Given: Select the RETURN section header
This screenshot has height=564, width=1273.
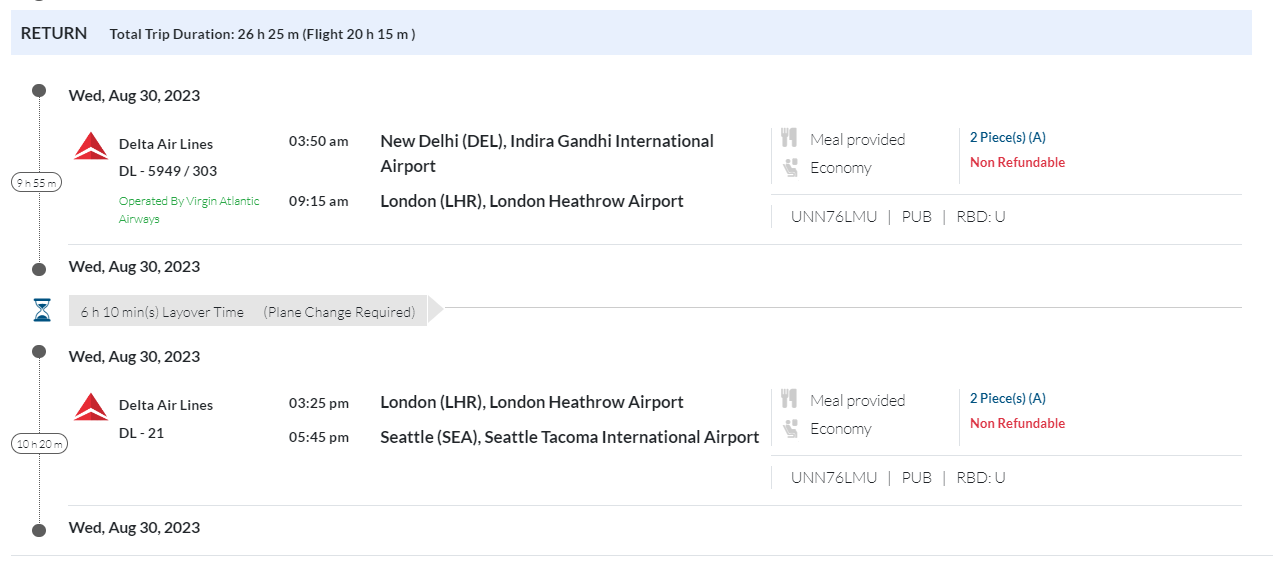Looking at the screenshot, I should coord(54,33).
